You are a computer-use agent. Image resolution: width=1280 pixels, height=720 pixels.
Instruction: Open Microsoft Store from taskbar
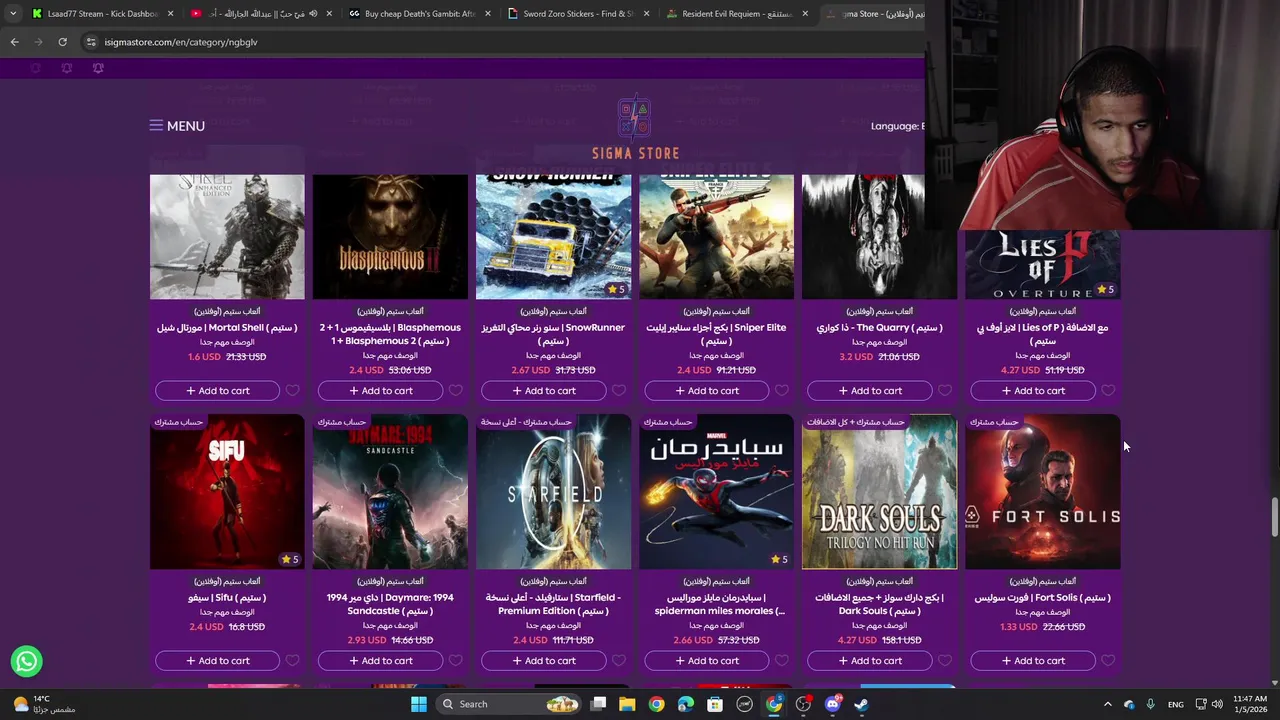coord(715,704)
